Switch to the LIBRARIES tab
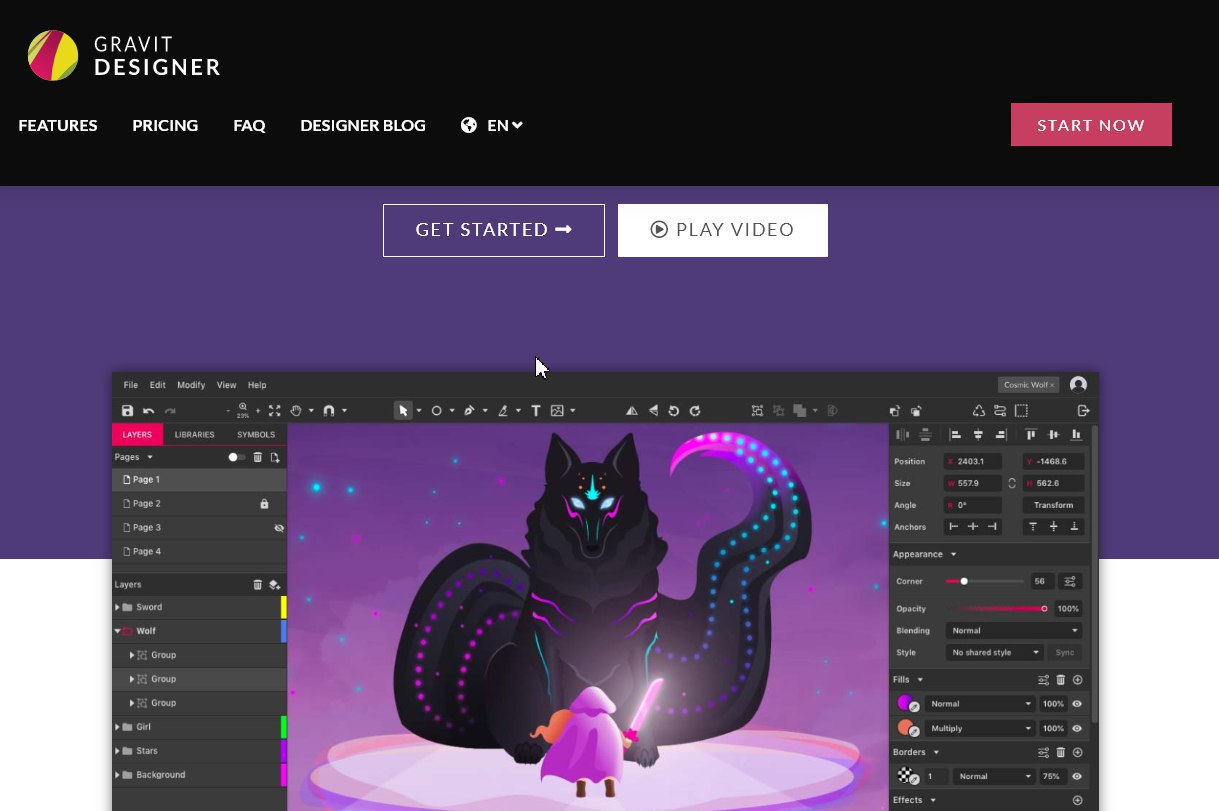The width and height of the screenshot is (1219, 811). 194,435
